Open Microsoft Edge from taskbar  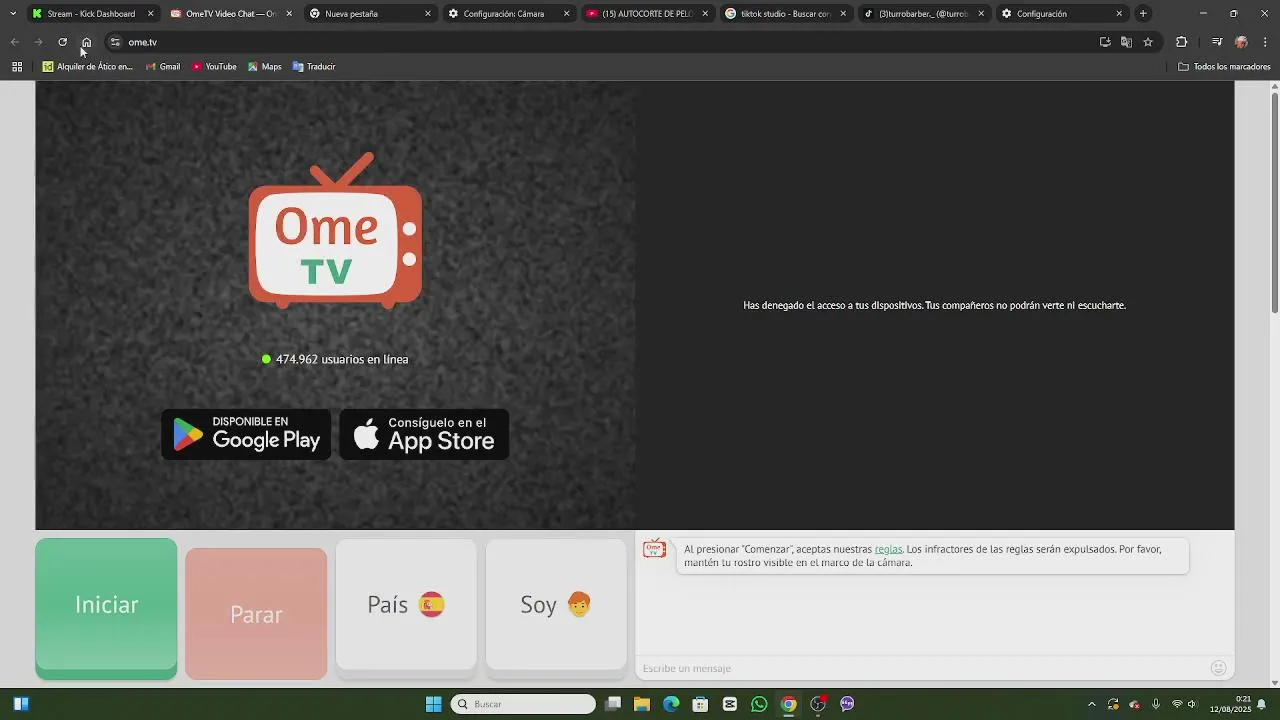(671, 704)
